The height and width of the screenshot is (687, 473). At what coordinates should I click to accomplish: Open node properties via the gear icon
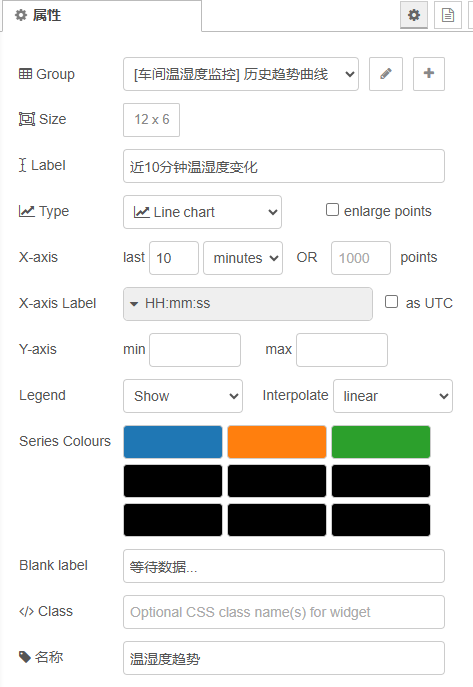point(414,15)
